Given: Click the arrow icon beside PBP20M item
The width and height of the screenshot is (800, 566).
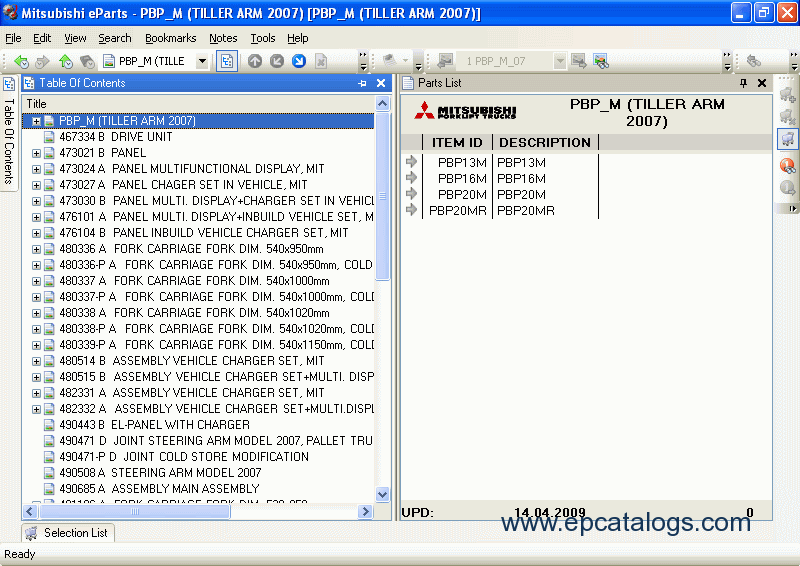Looking at the screenshot, I should tap(411, 194).
